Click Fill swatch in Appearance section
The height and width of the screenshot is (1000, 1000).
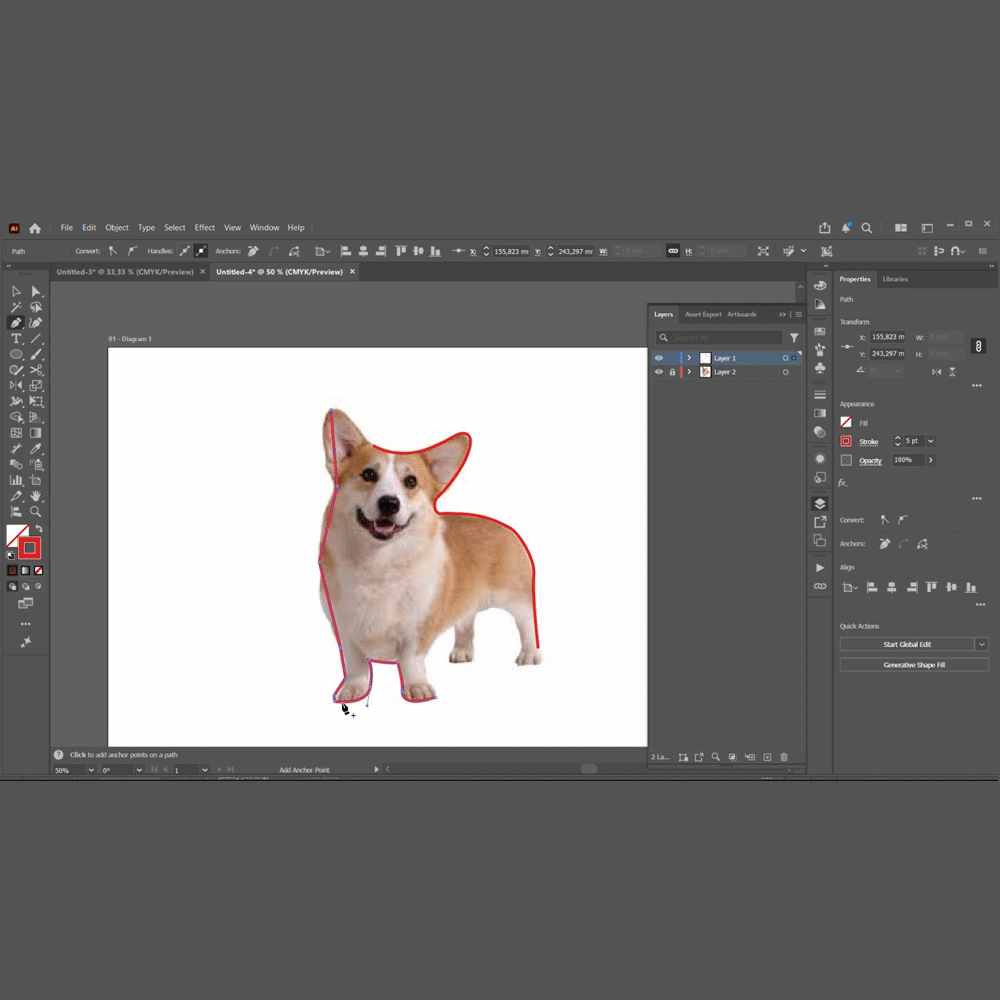pos(846,422)
